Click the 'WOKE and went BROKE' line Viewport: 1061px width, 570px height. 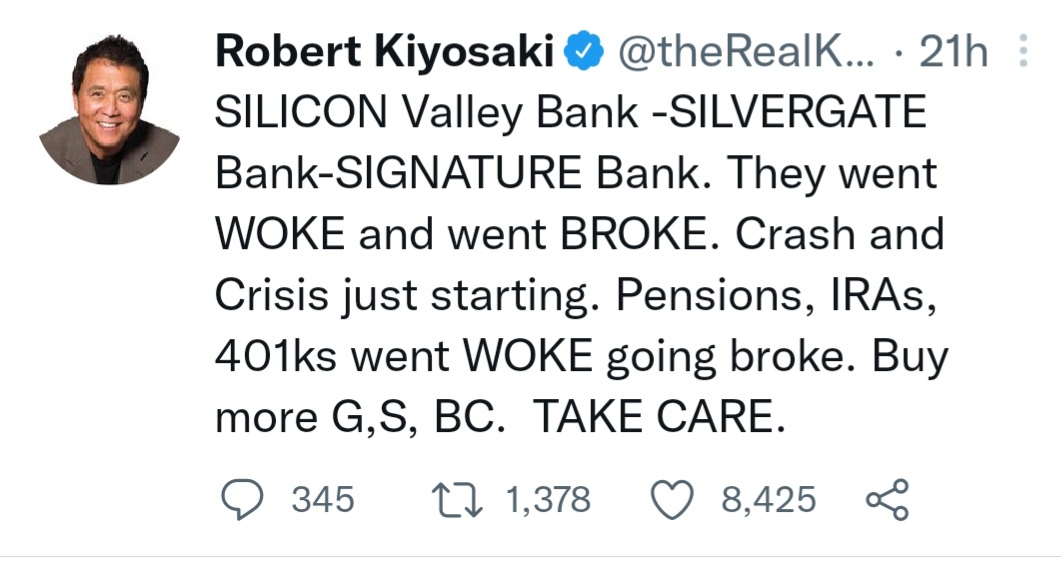pos(459,235)
